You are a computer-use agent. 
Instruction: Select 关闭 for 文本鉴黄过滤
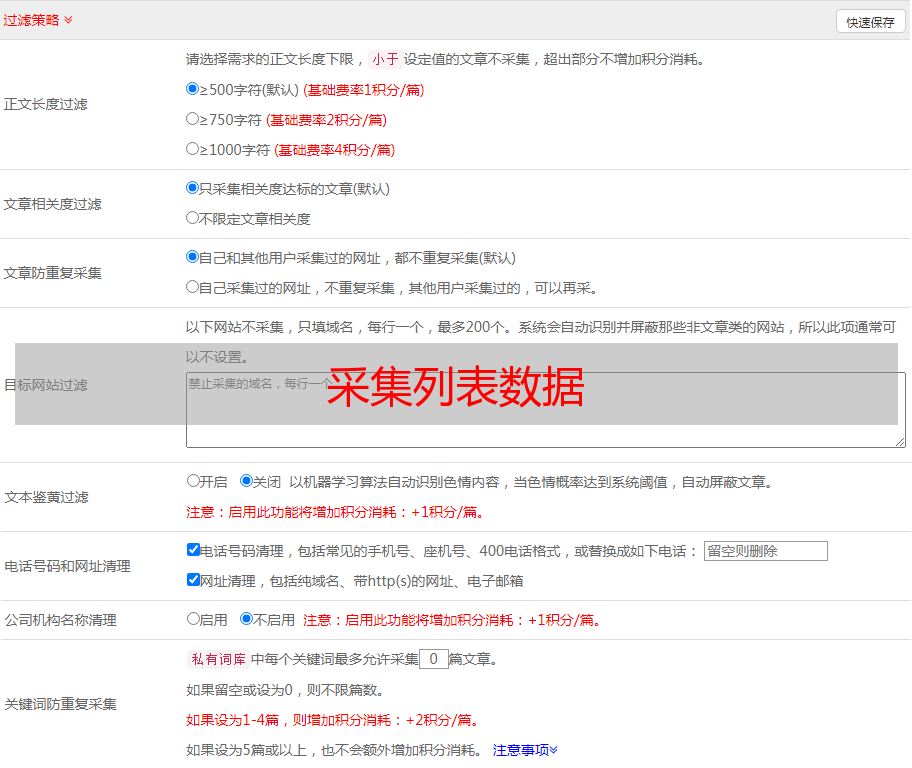click(x=247, y=481)
